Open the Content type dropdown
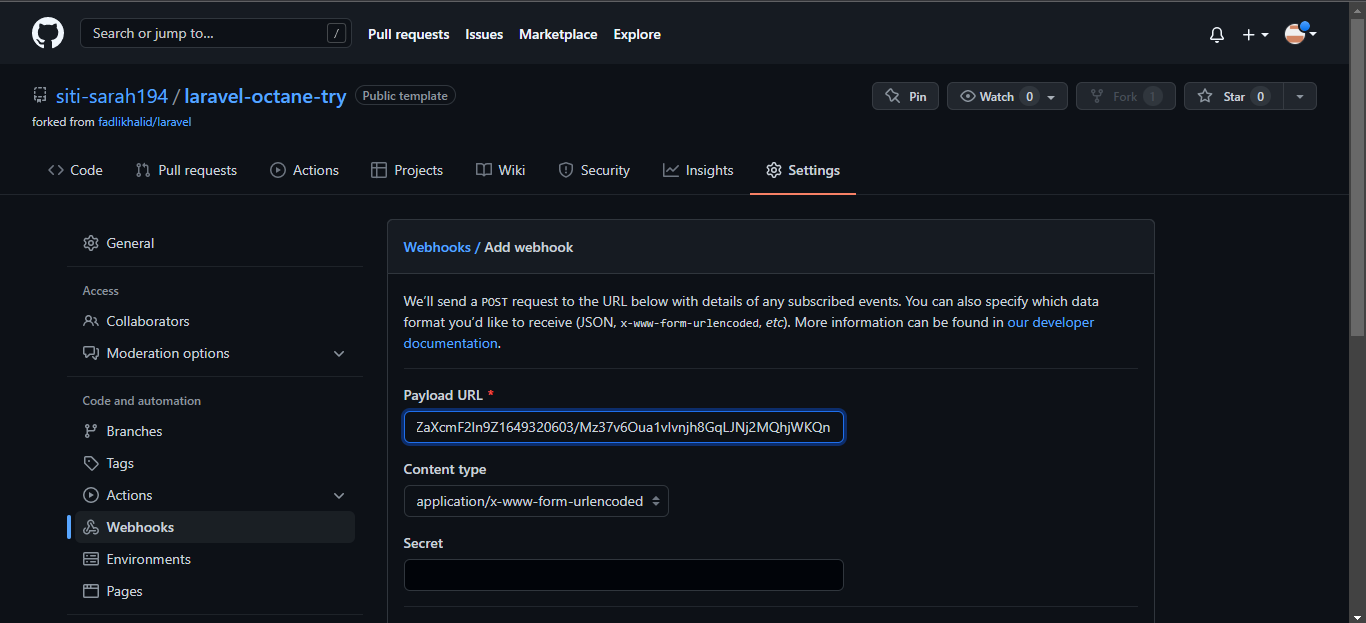The width and height of the screenshot is (1366, 623). (x=536, y=501)
